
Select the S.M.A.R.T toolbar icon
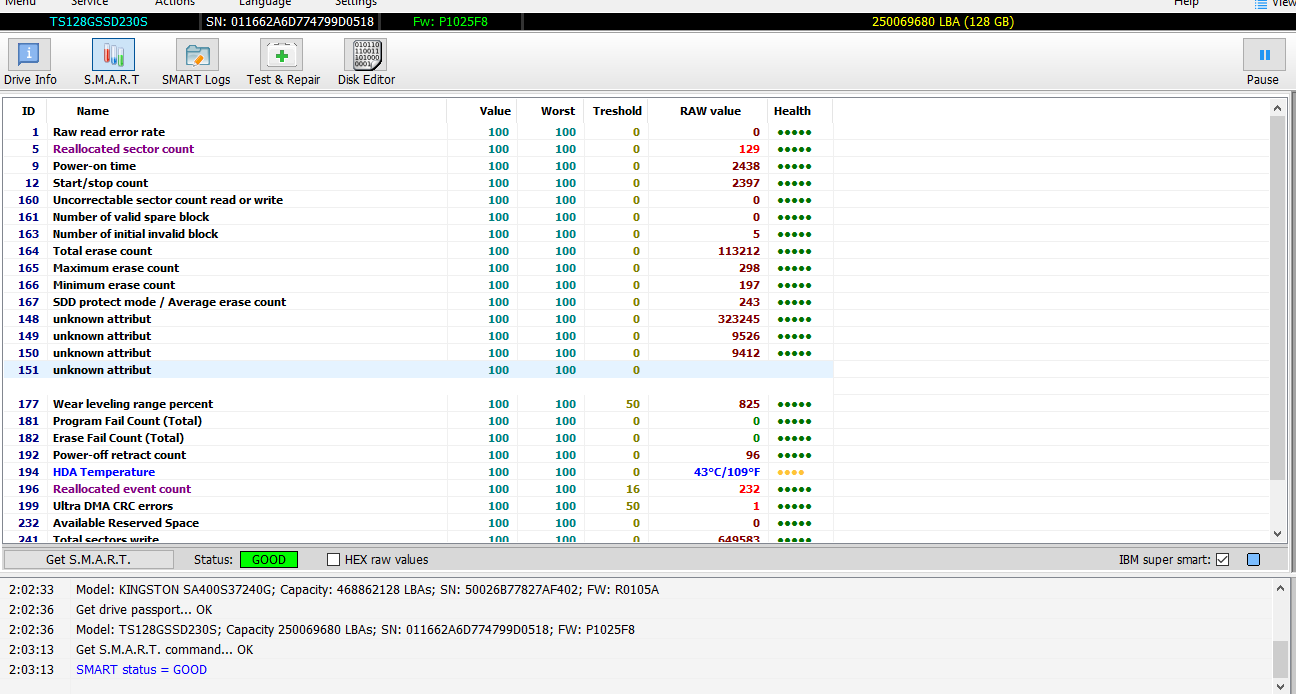112,62
